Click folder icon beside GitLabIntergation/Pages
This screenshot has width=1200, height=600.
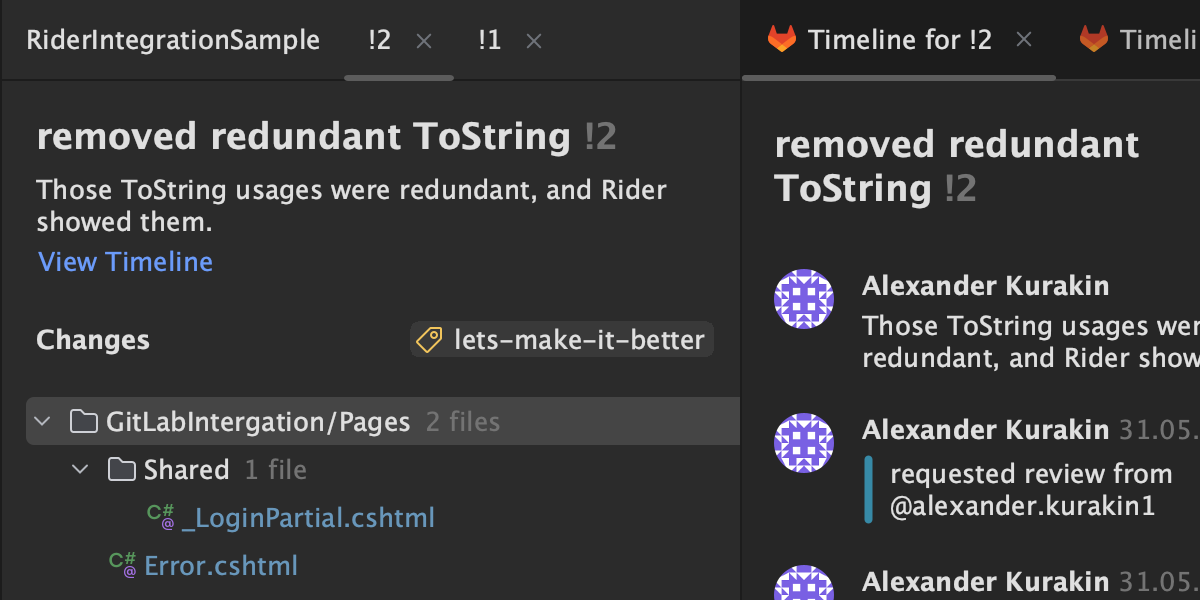pyautogui.click(x=84, y=422)
